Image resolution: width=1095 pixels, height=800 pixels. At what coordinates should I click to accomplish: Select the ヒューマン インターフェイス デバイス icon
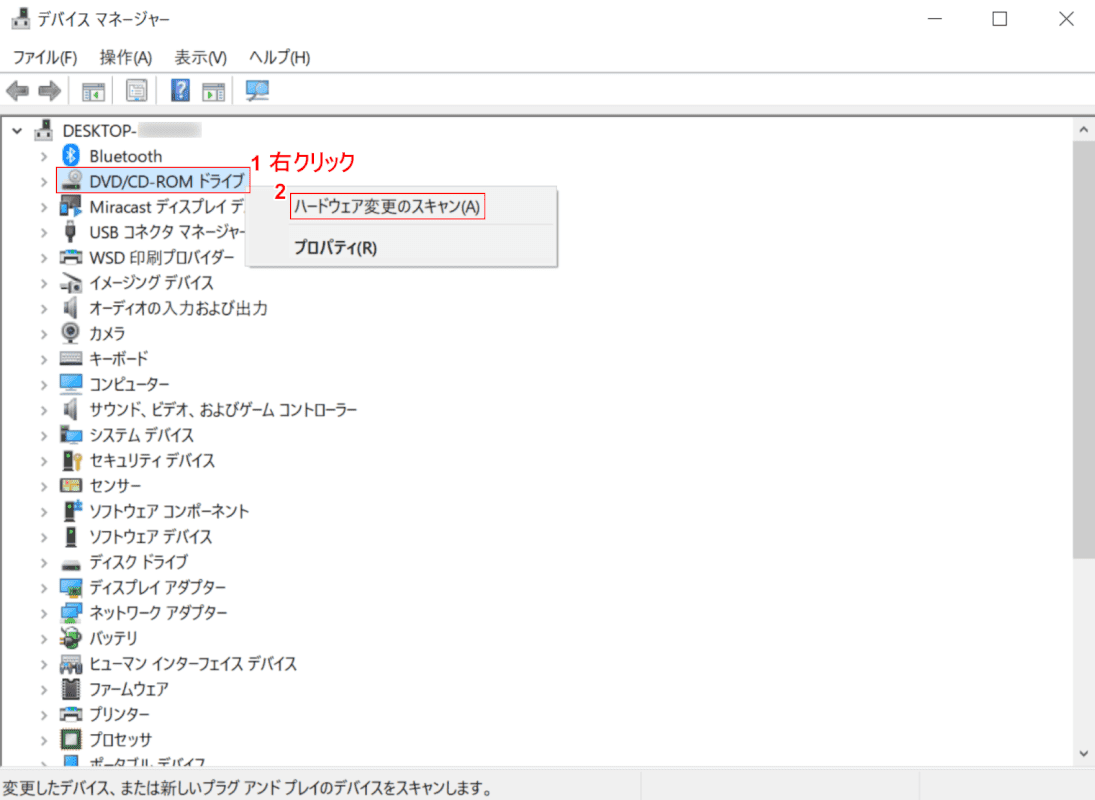[x=71, y=664]
